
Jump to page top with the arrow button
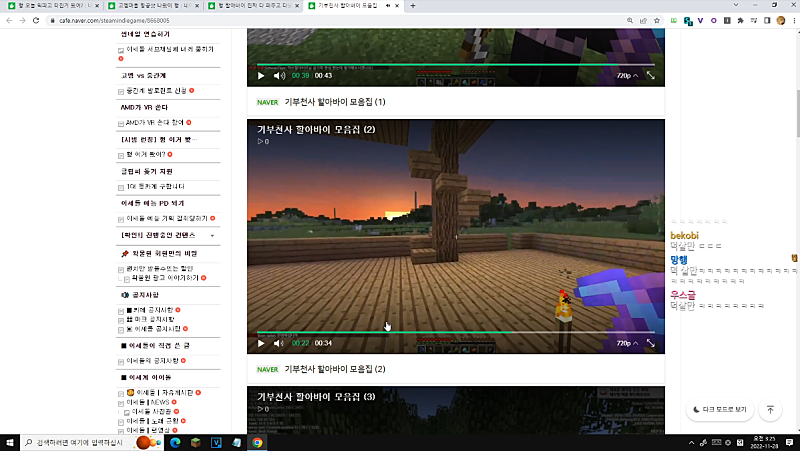click(x=770, y=410)
